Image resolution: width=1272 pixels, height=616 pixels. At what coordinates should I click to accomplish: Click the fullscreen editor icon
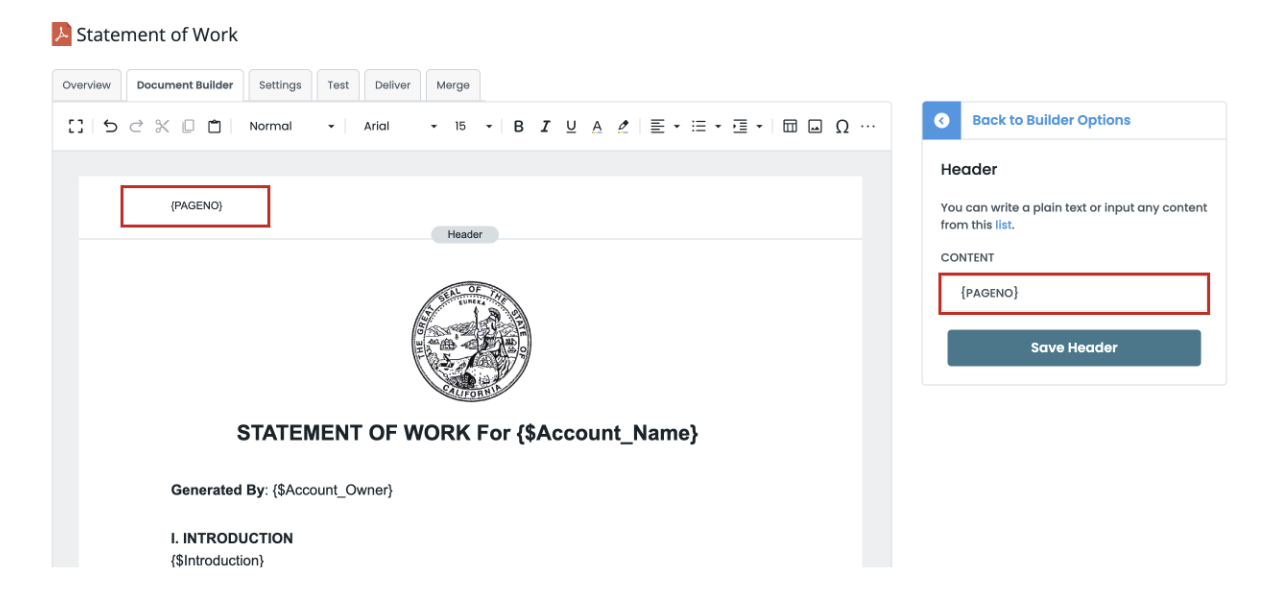click(76, 126)
